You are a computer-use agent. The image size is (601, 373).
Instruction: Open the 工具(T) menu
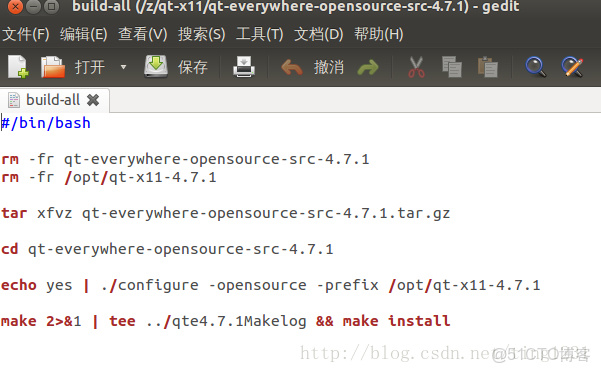click(x=259, y=34)
